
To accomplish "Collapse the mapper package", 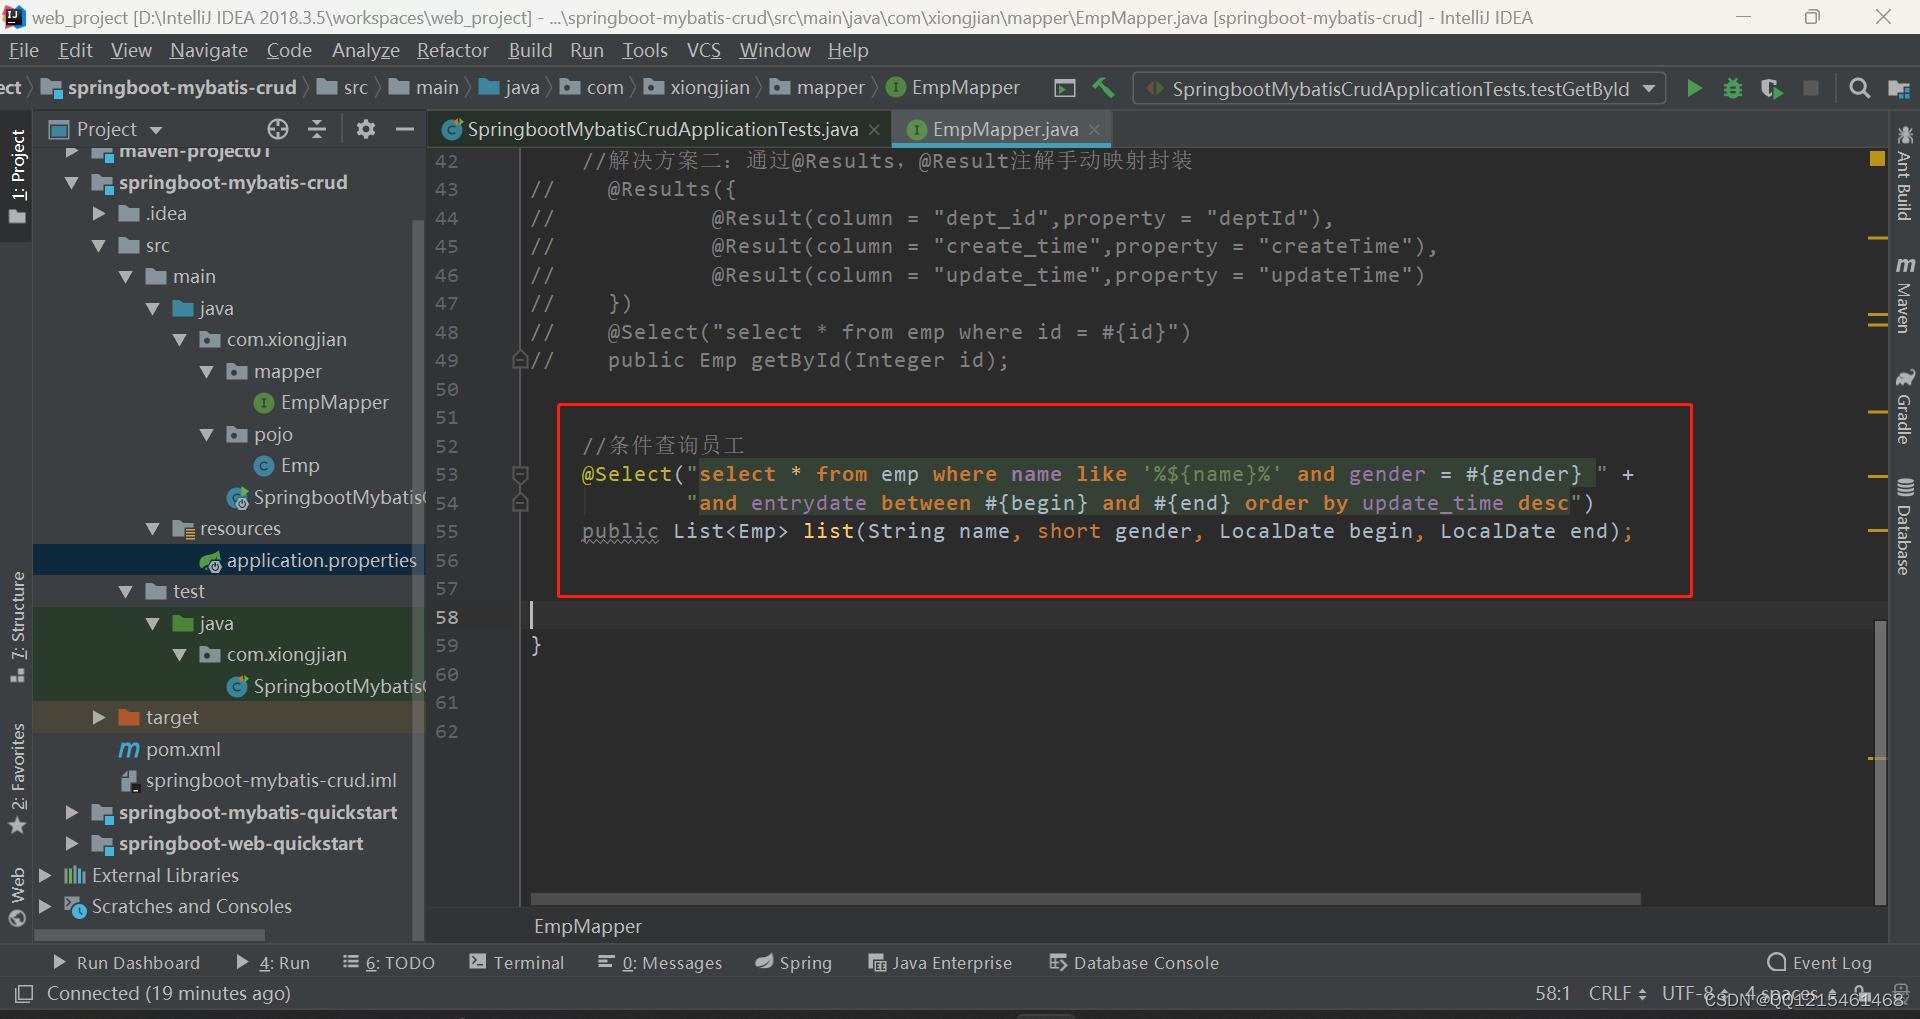I will click(x=207, y=371).
